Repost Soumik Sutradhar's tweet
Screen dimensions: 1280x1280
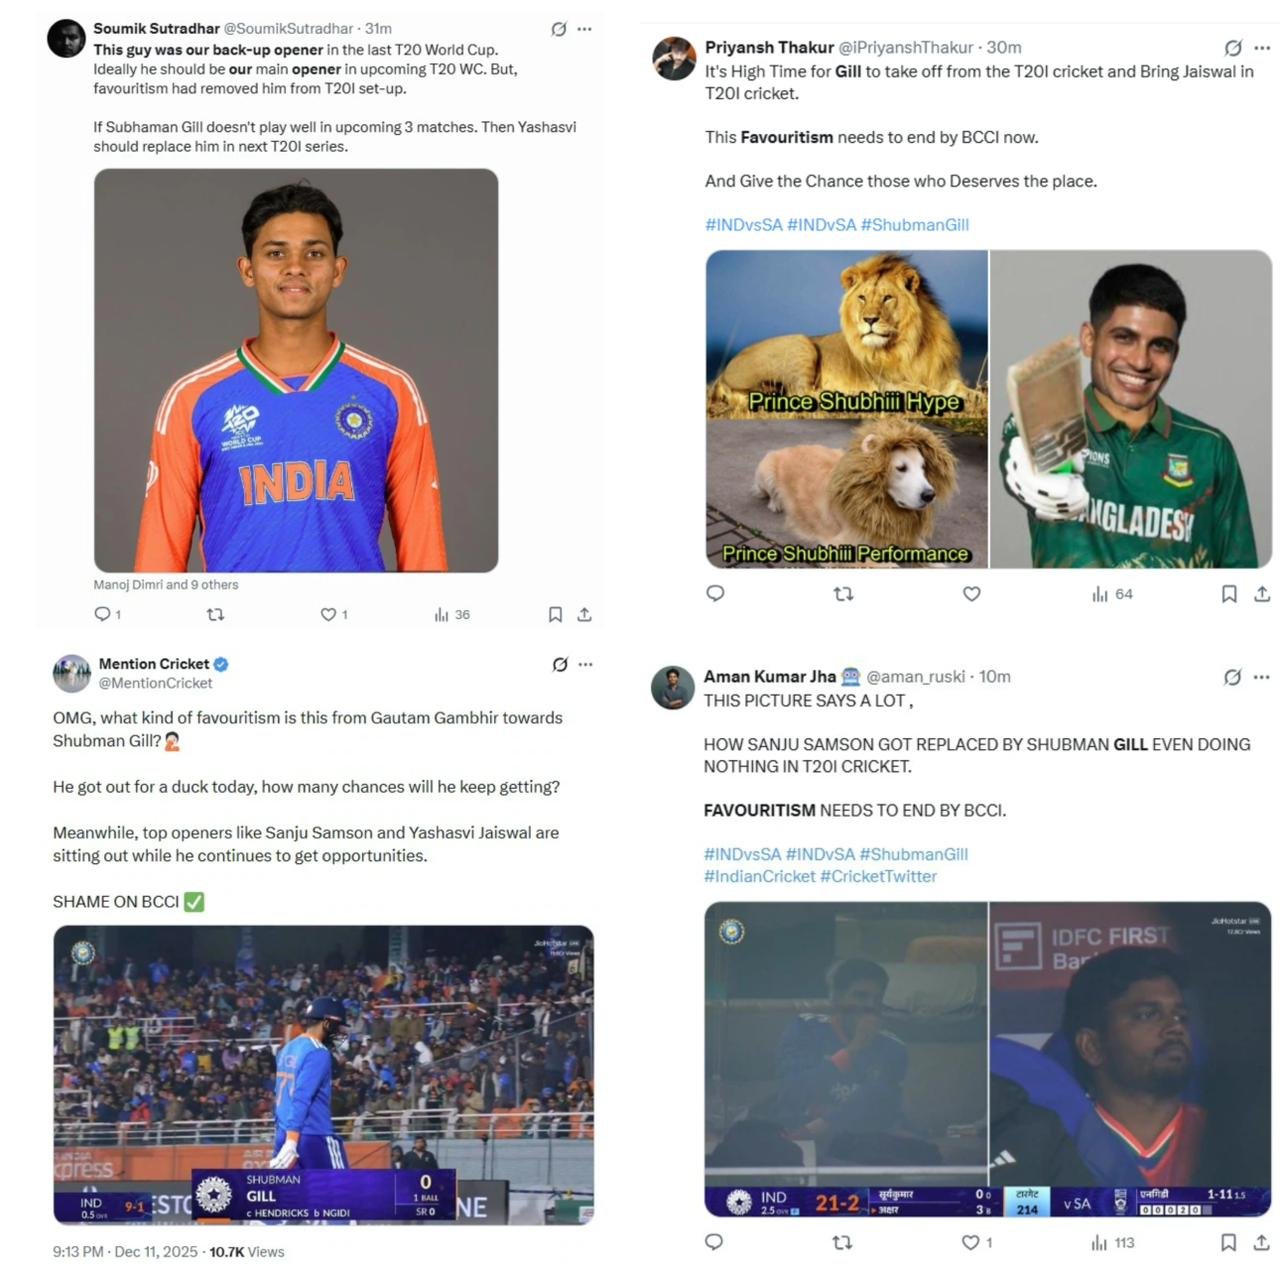coord(215,614)
